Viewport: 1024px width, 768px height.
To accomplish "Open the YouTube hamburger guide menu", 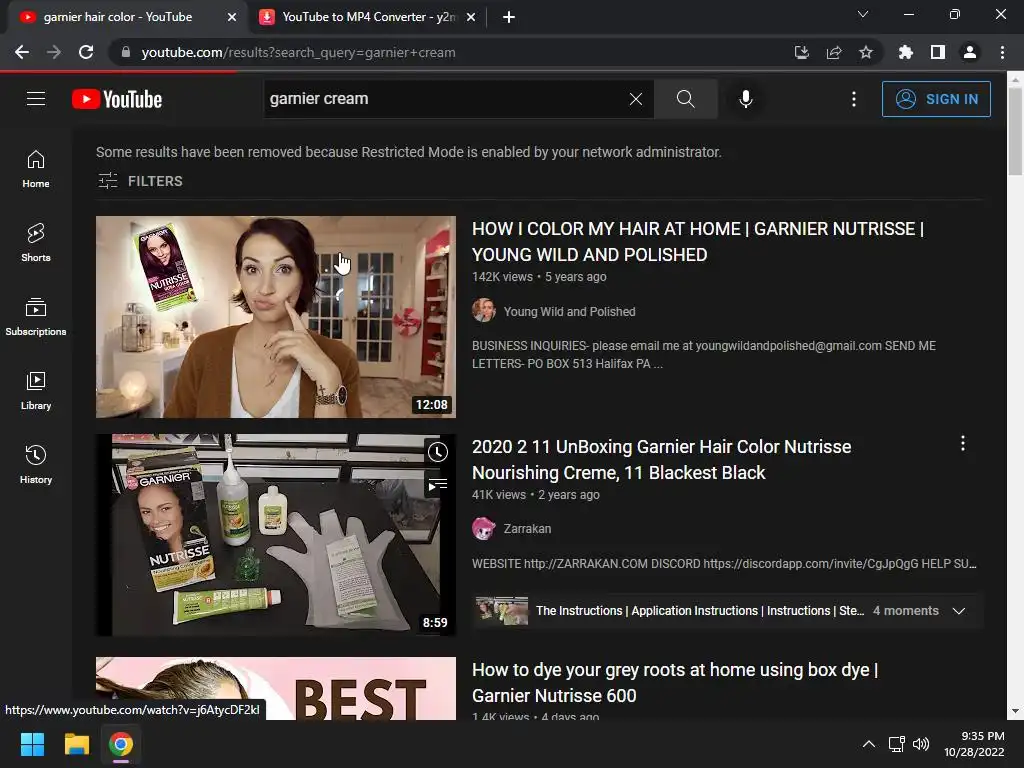I will click(36, 99).
